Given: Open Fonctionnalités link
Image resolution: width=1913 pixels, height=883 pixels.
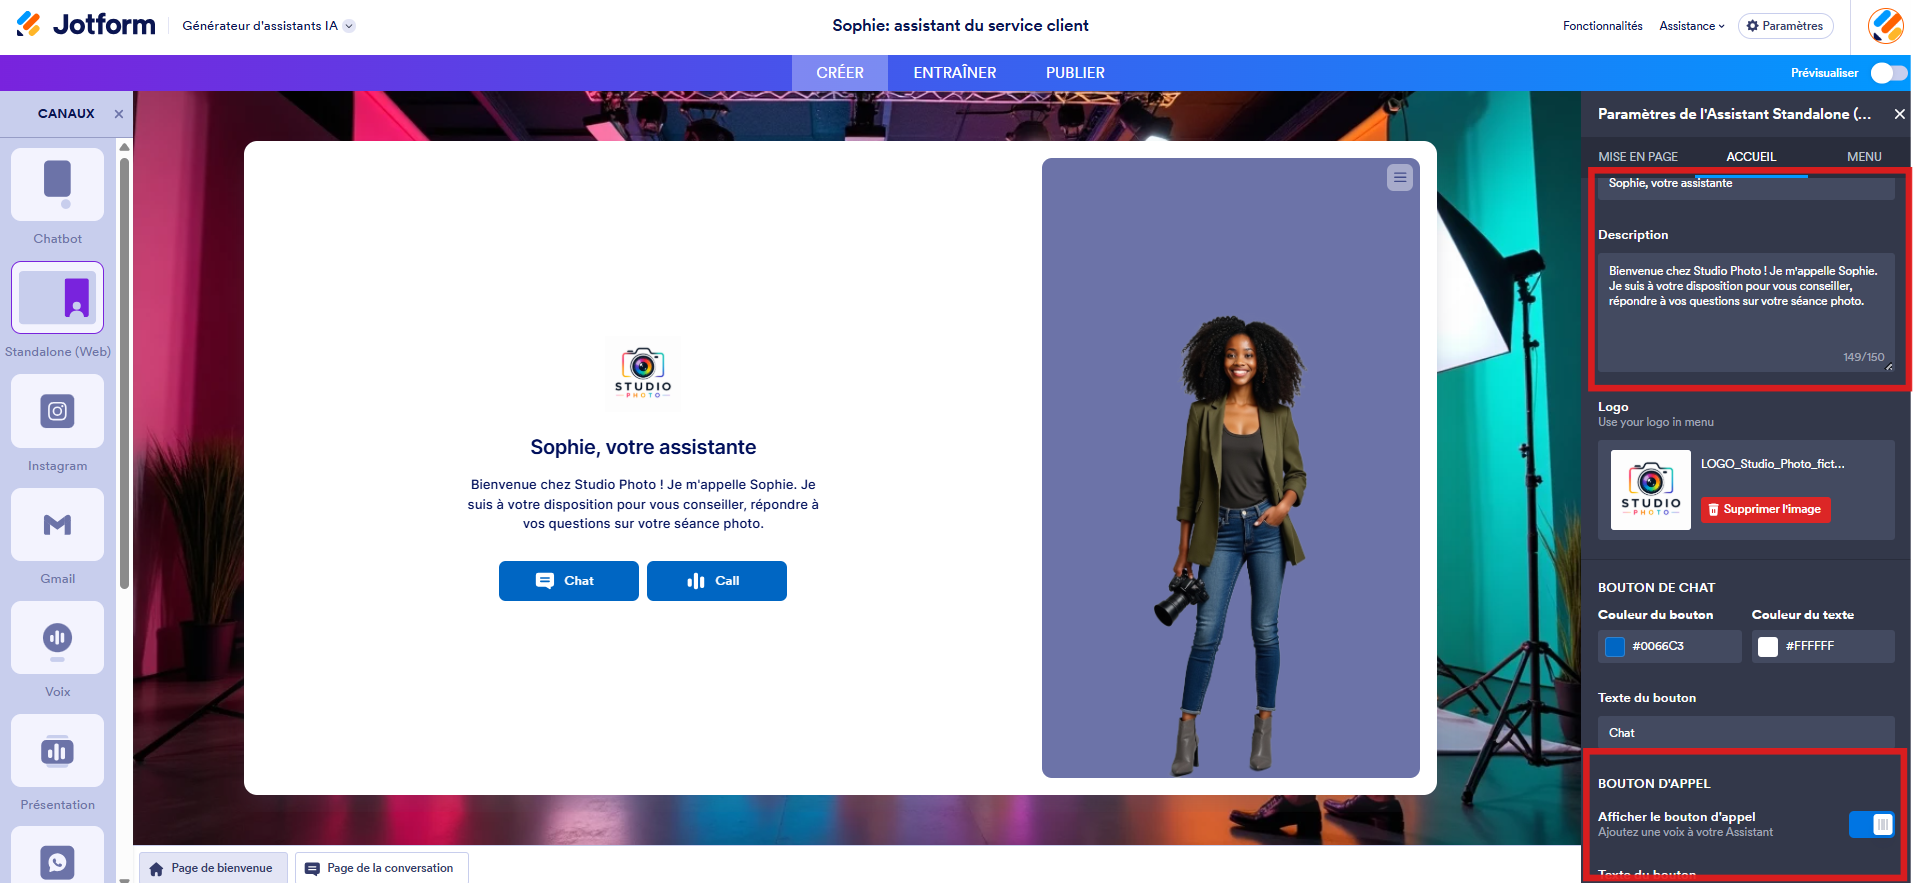Looking at the screenshot, I should point(1602,26).
